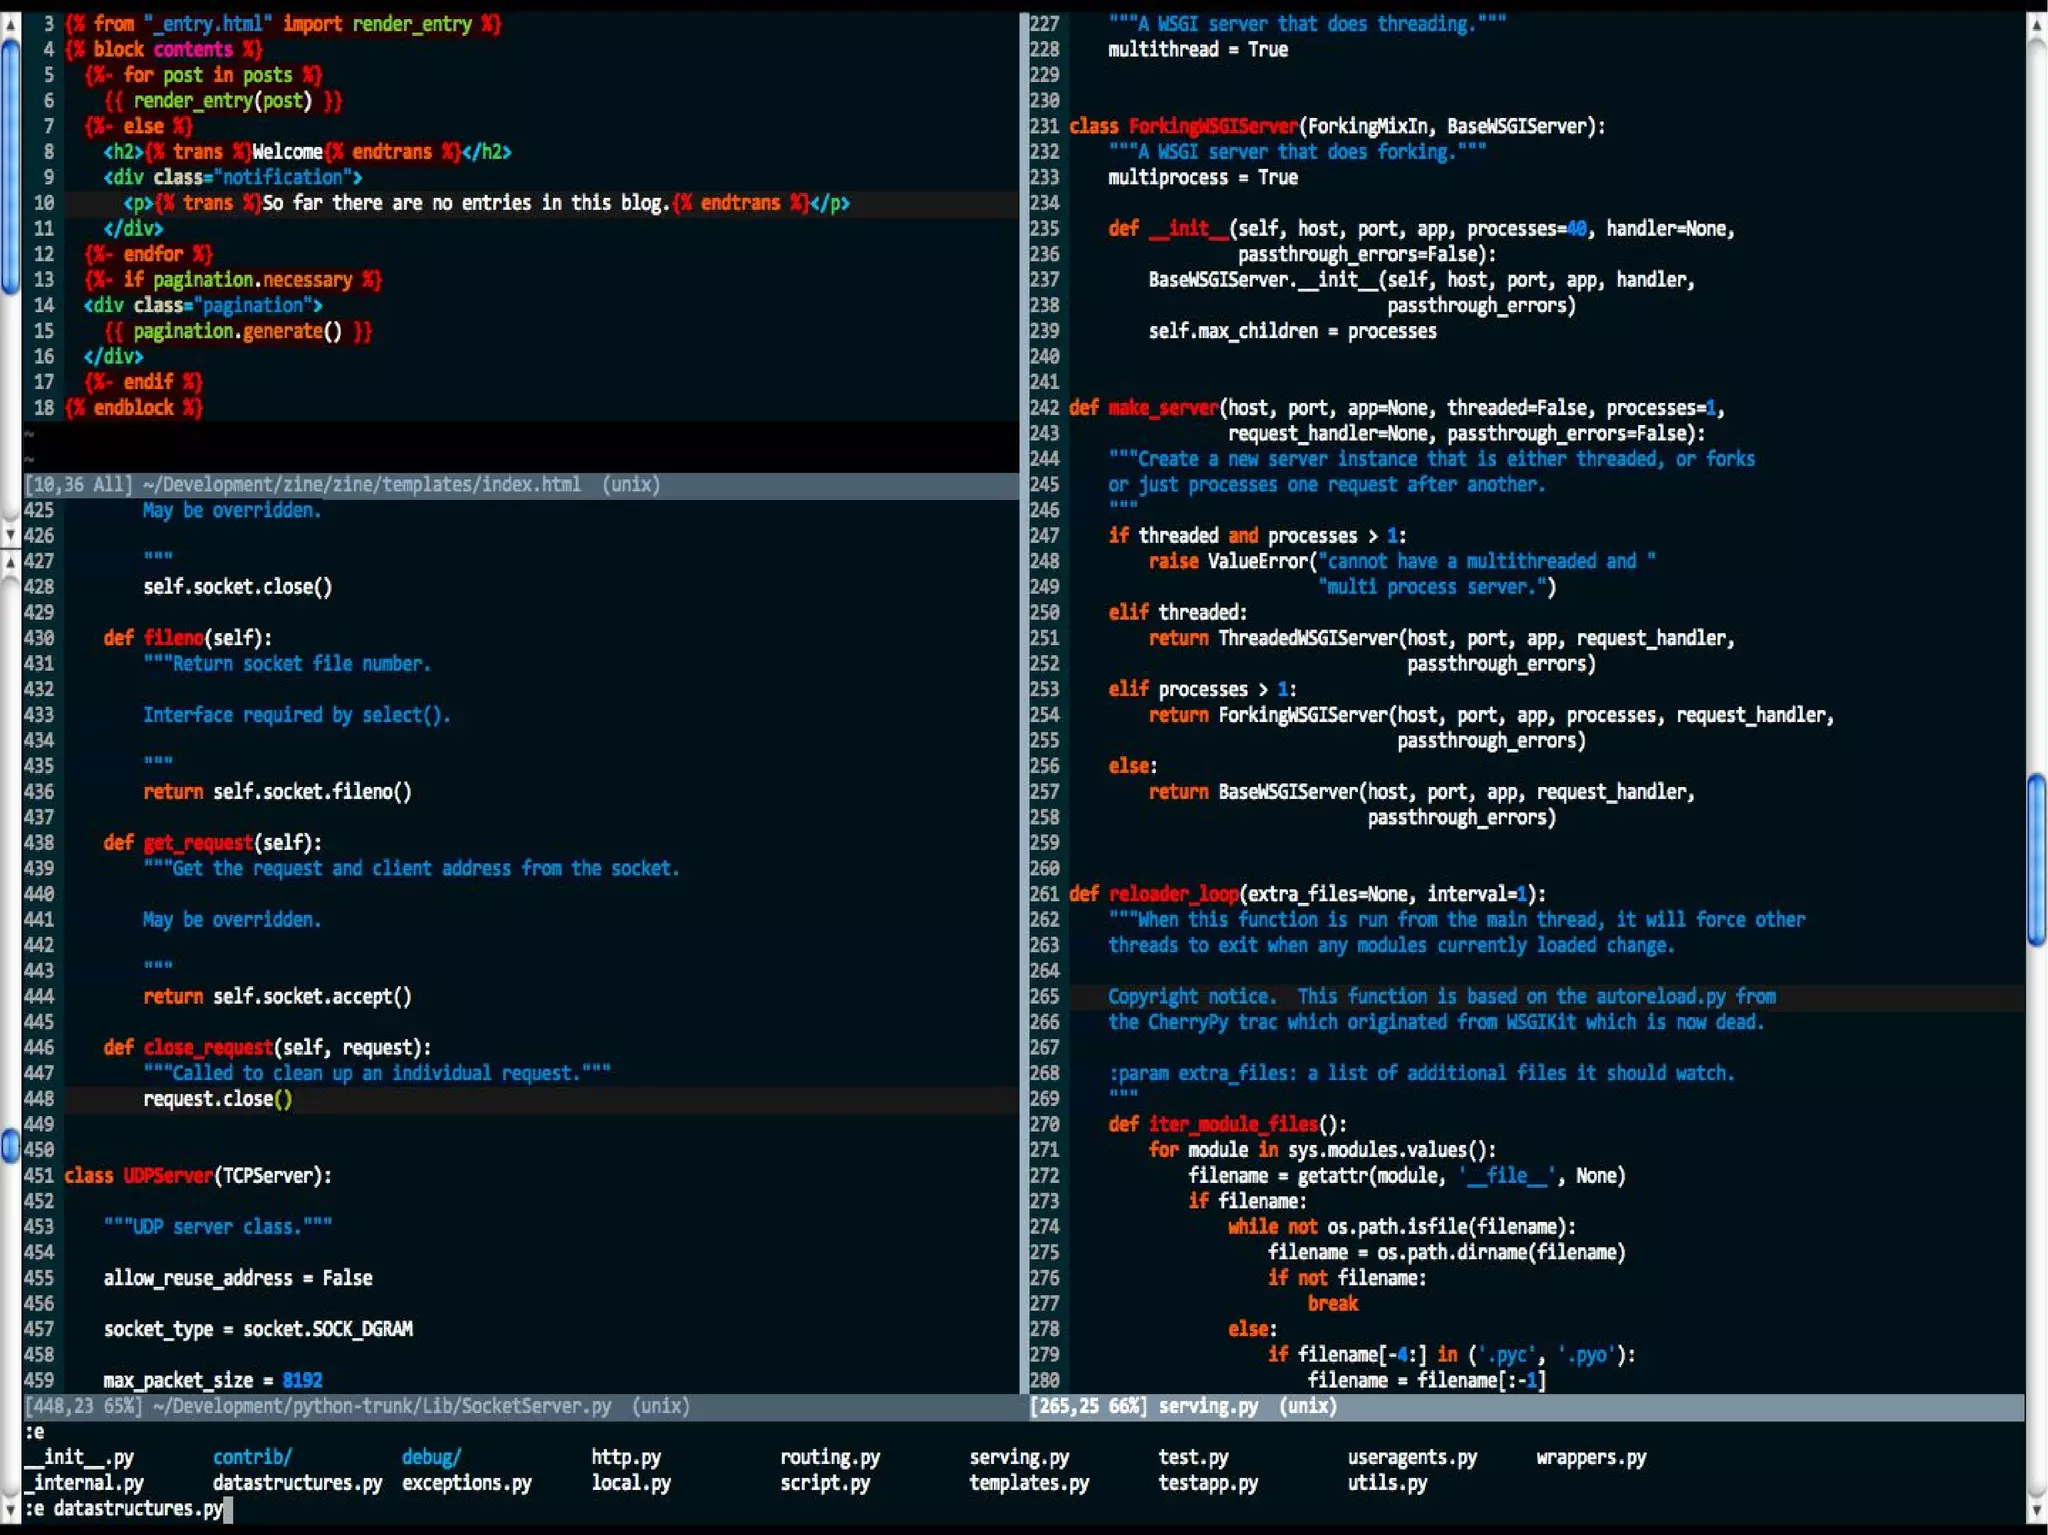This screenshot has height=1535, width=2048.
Task: Click the contrib/ directory in completion list
Action: [252, 1457]
